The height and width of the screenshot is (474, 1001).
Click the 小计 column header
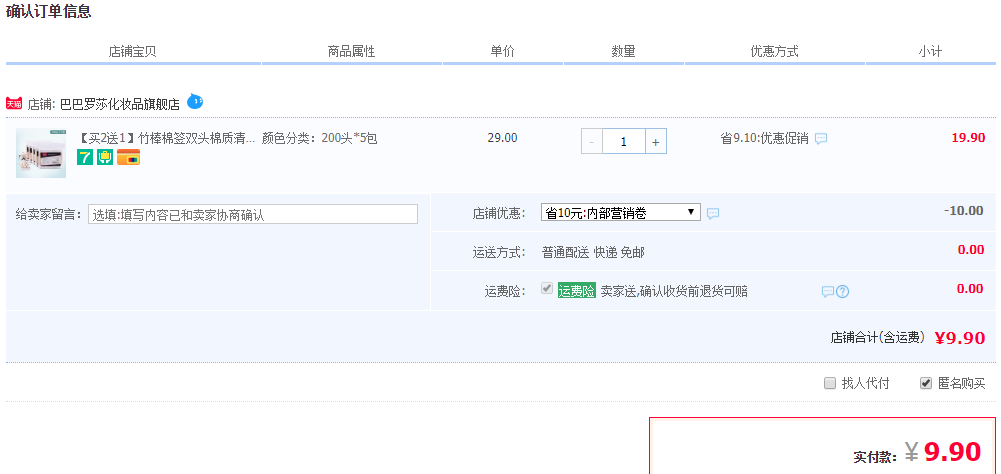[x=930, y=52]
